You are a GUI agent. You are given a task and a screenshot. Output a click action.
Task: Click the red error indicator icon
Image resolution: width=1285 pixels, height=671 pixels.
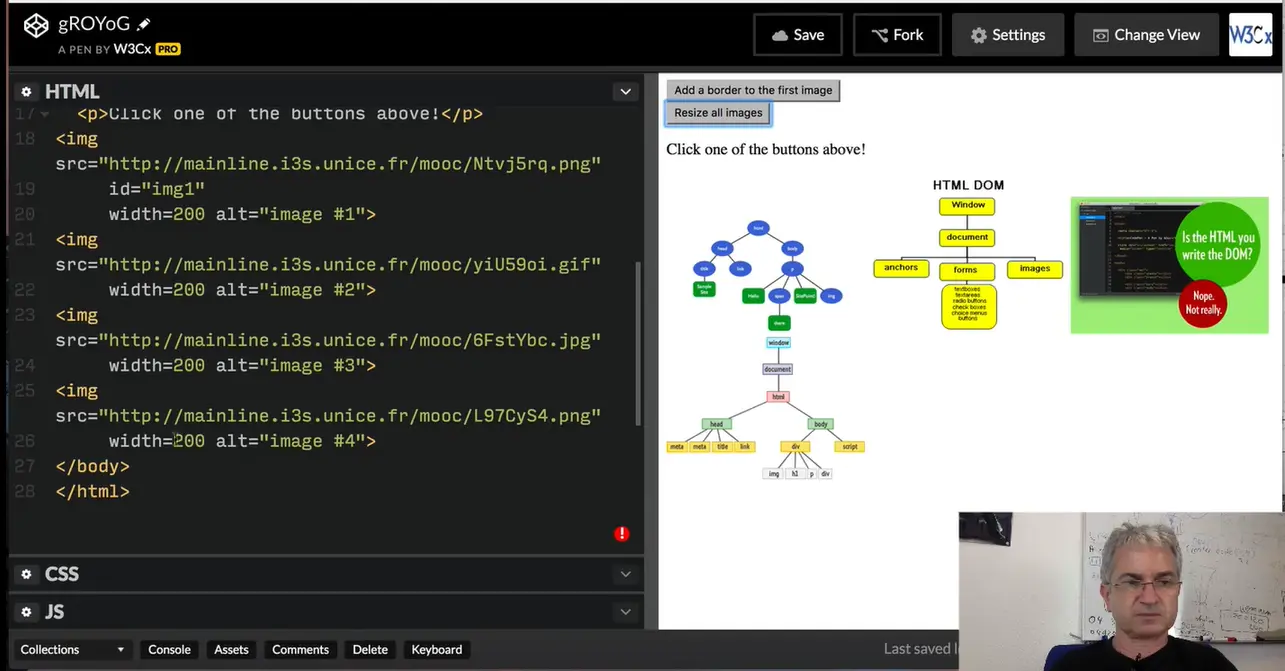pos(622,534)
